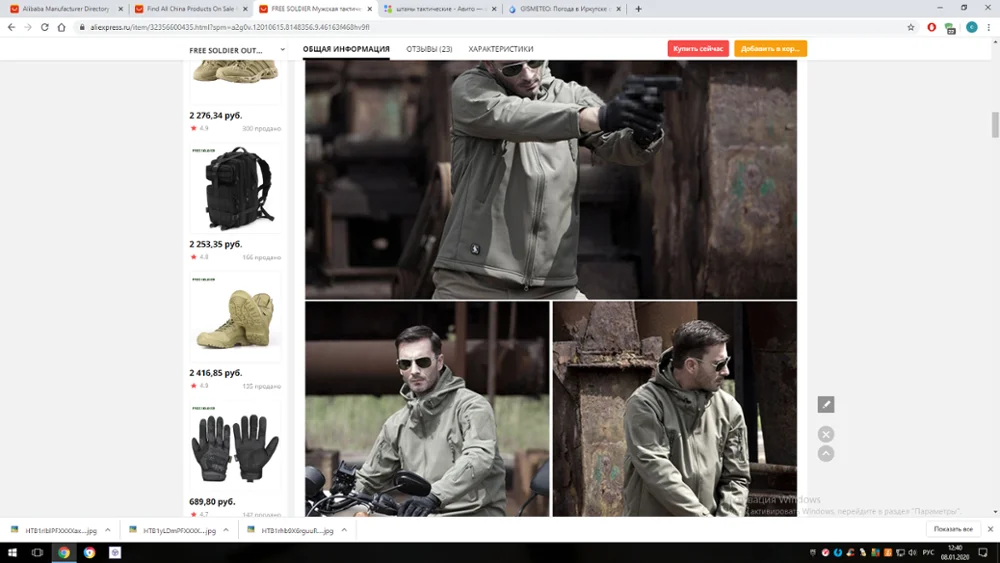Click the active Chrome taskbar icon
Screen dimensions: 1000x563
64,553
